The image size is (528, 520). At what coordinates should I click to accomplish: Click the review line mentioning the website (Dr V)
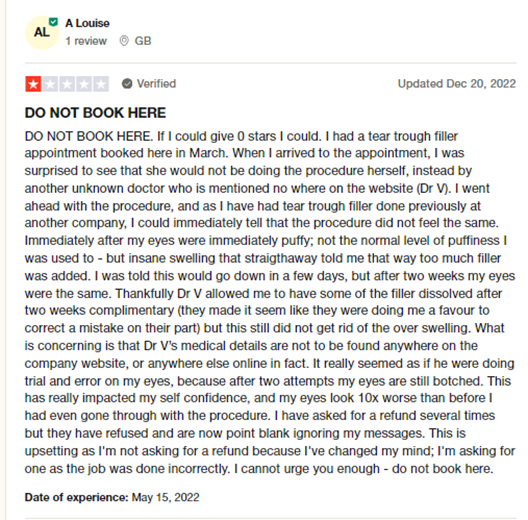coord(257,188)
